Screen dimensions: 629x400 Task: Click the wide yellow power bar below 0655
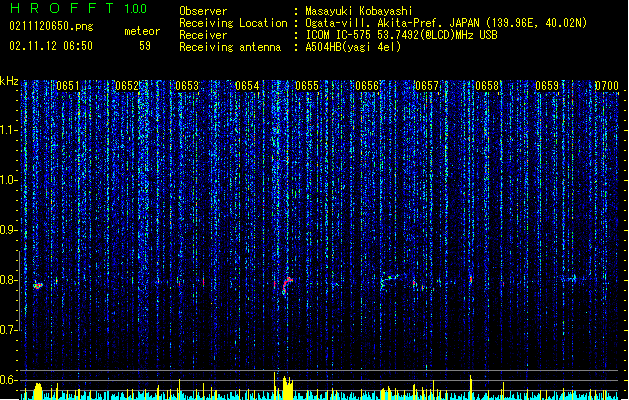(288, 388)
